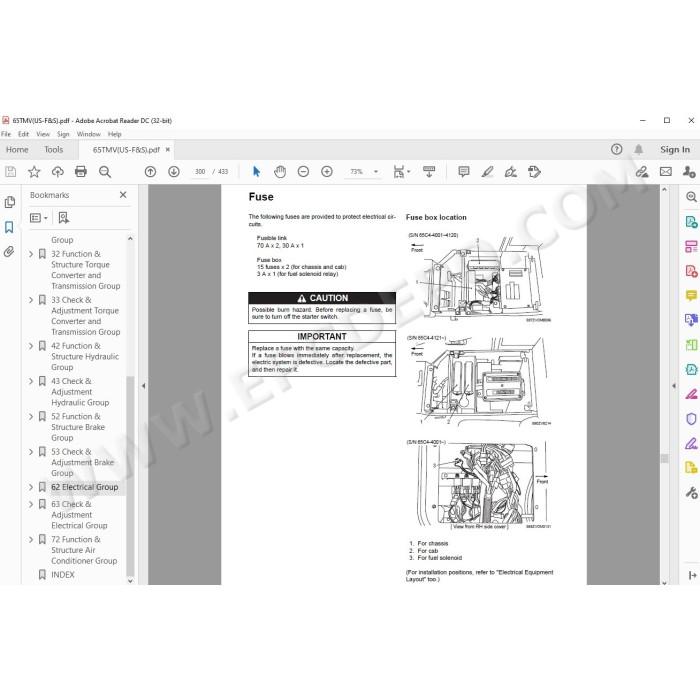Image resolution: width=700 pixels, height=700 pixels.
Task: Close the Bookmarks panel
Action: coord(123,195)
